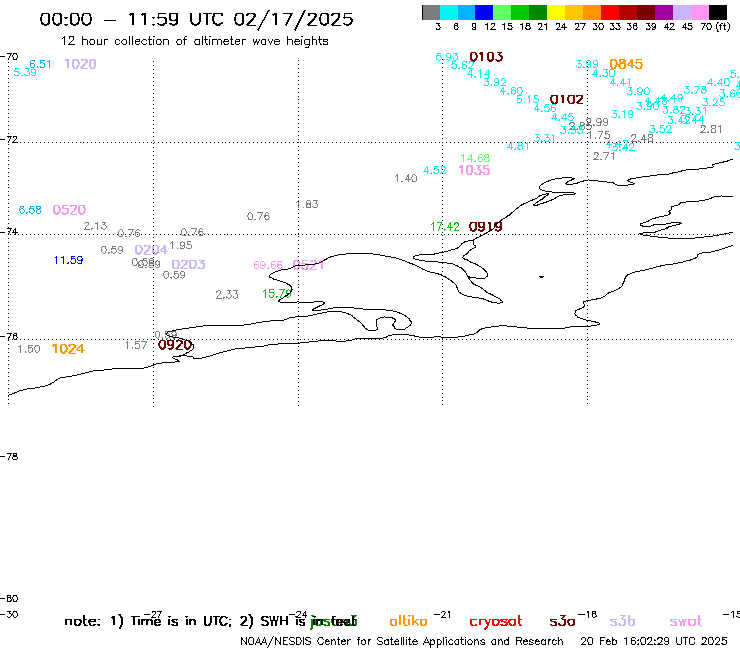Click the s3a pass time '0103'
The height and width of the screenshot is (650, 740).
[486, 57]
